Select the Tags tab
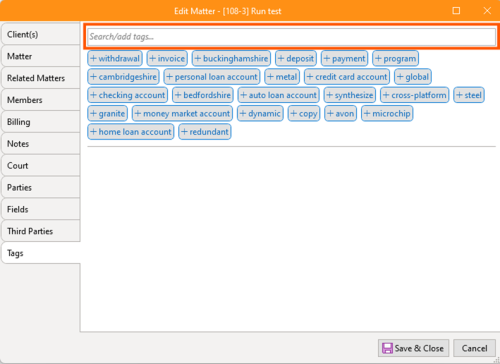500x364 pixels. tap(41, 253)
